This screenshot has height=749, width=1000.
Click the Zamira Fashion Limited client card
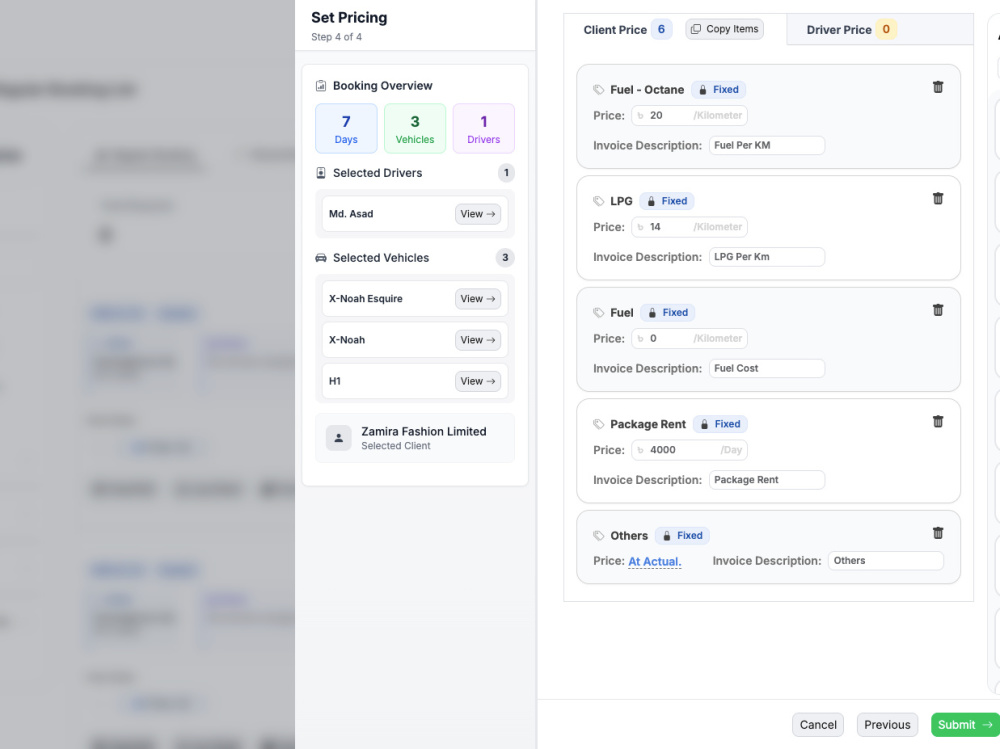[x=415, y=438]
